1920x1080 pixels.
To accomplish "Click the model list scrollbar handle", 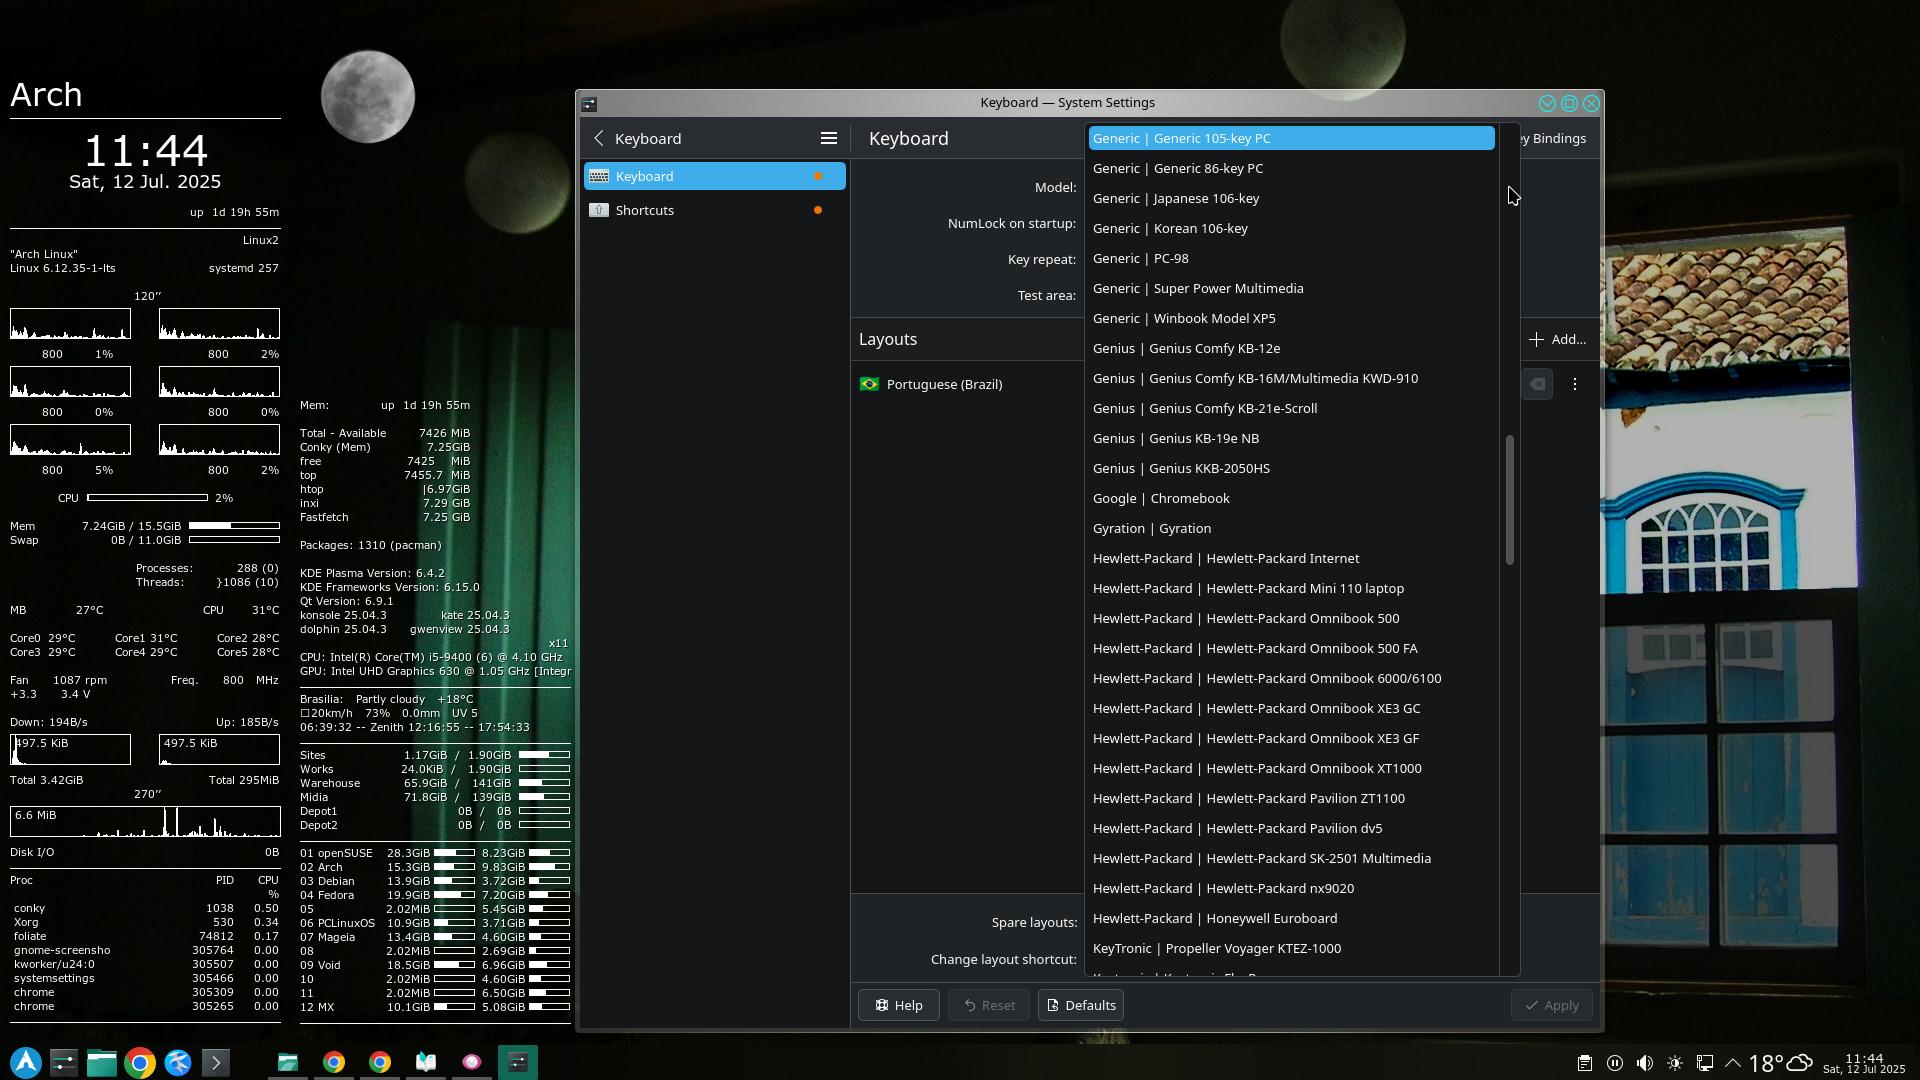I will [1509, 500].
